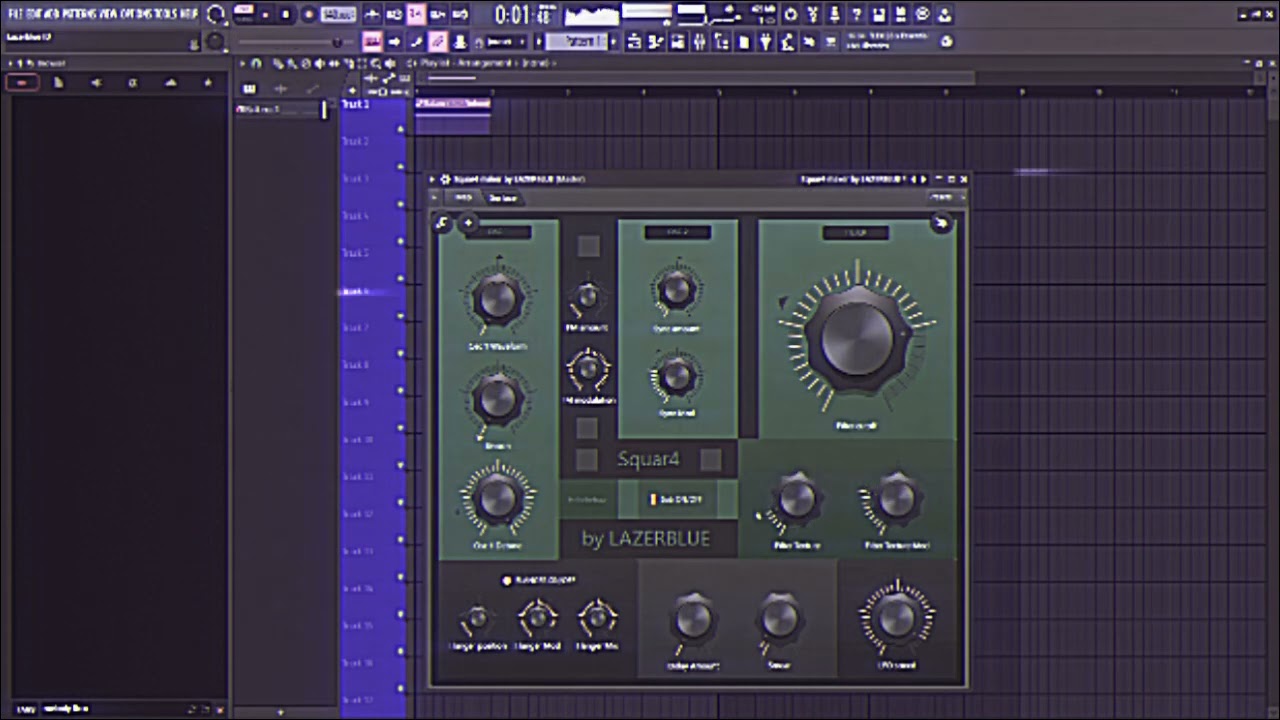Mute Track 2 using its dot toggle
The height and width of the screenshot is (720, 1280).
(400, 167)
